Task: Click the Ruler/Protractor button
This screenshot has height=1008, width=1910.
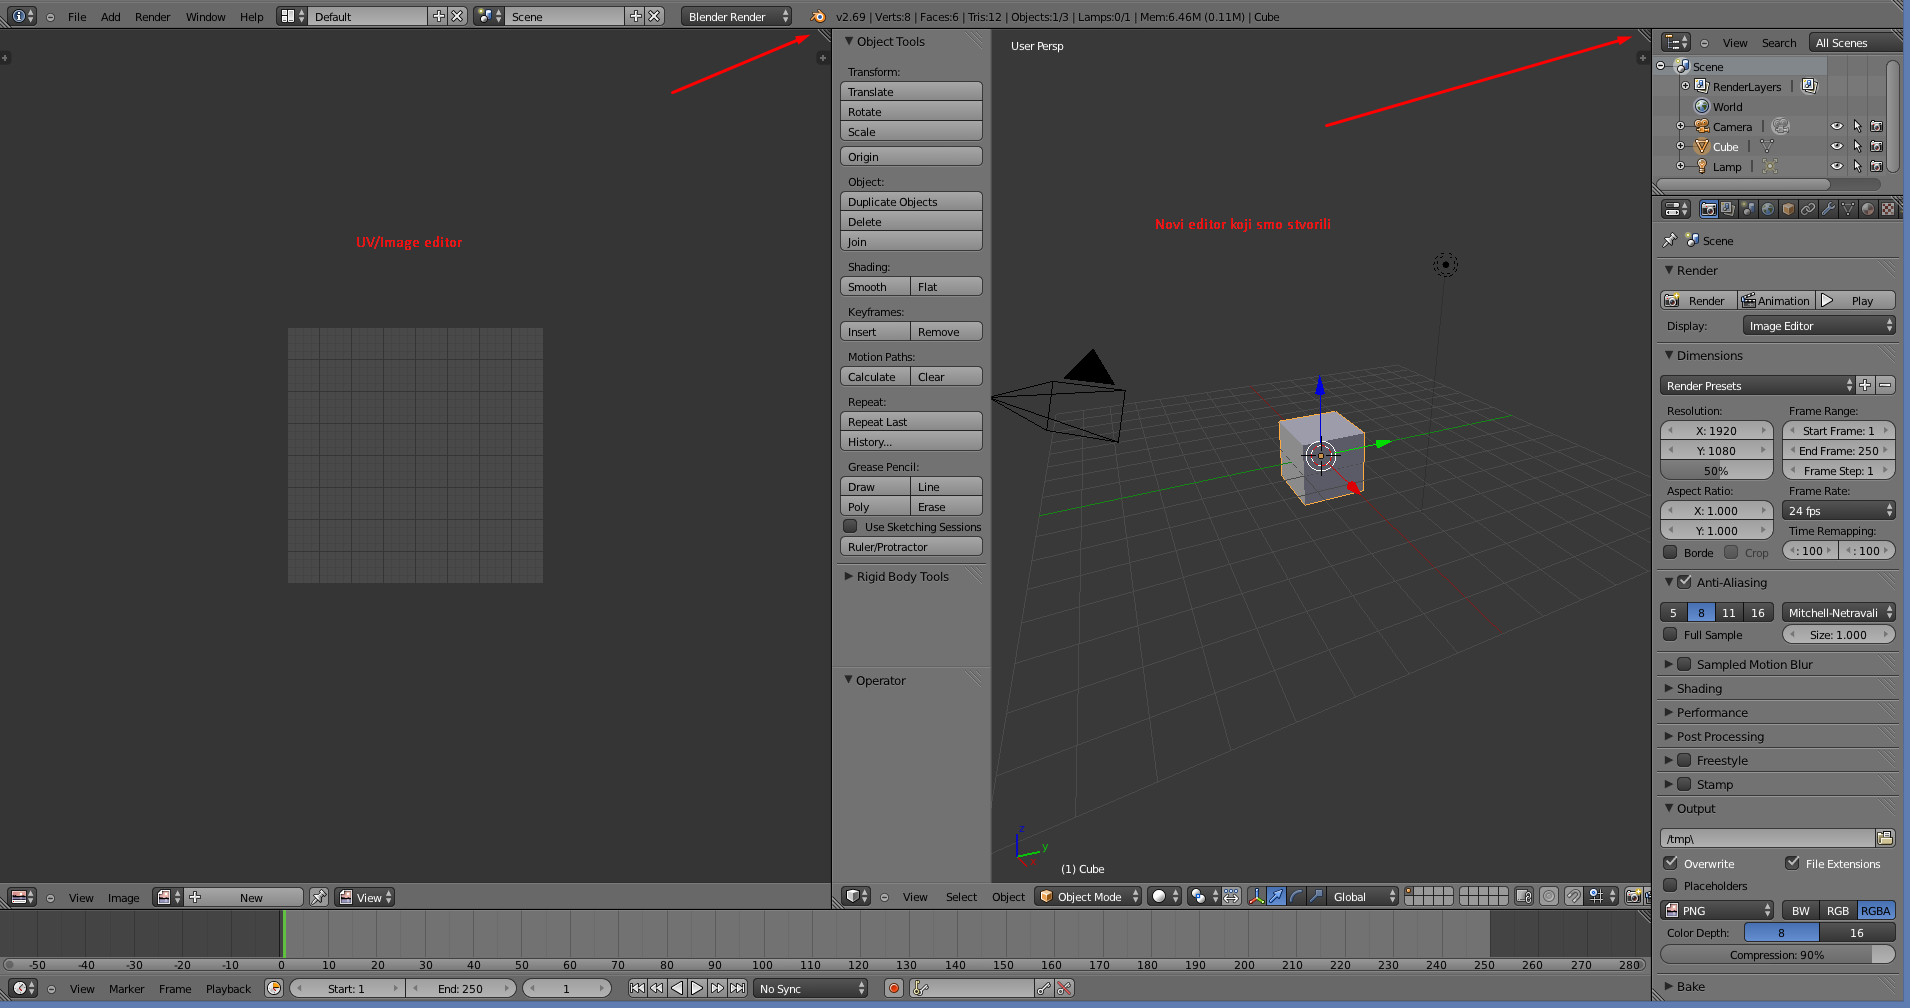Action: tap(911, 546)
